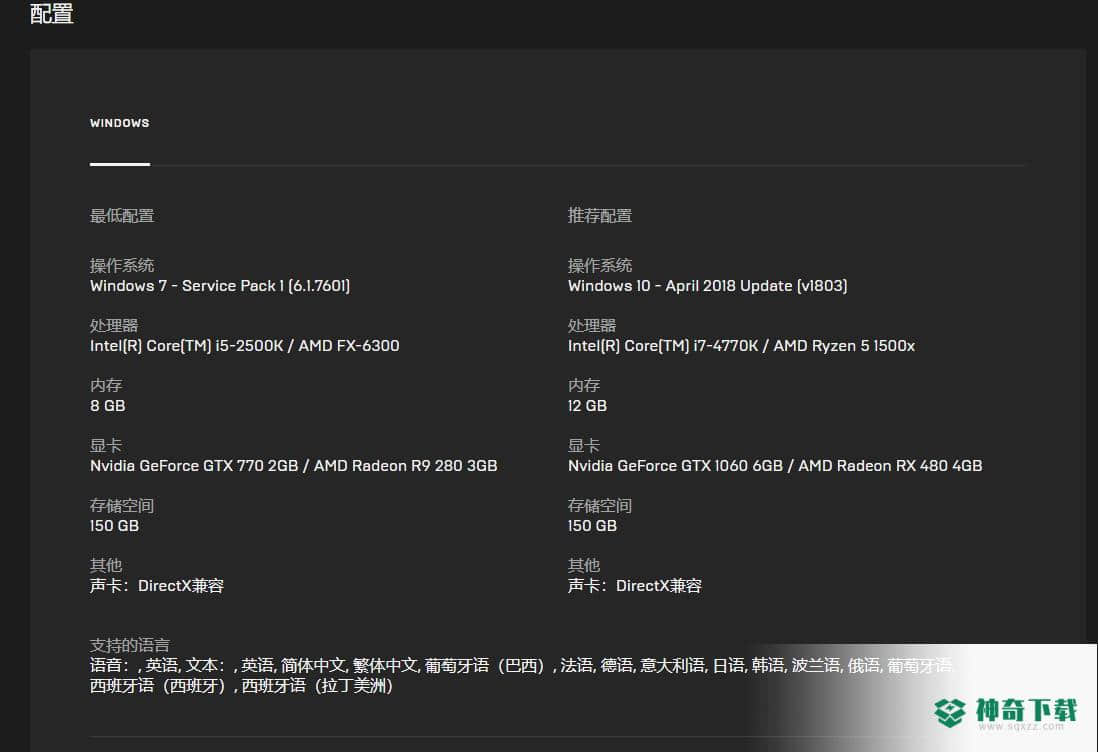
Task: Click '声卡: DirectX兼容' under 推荐配置
Action: (635, 586)
